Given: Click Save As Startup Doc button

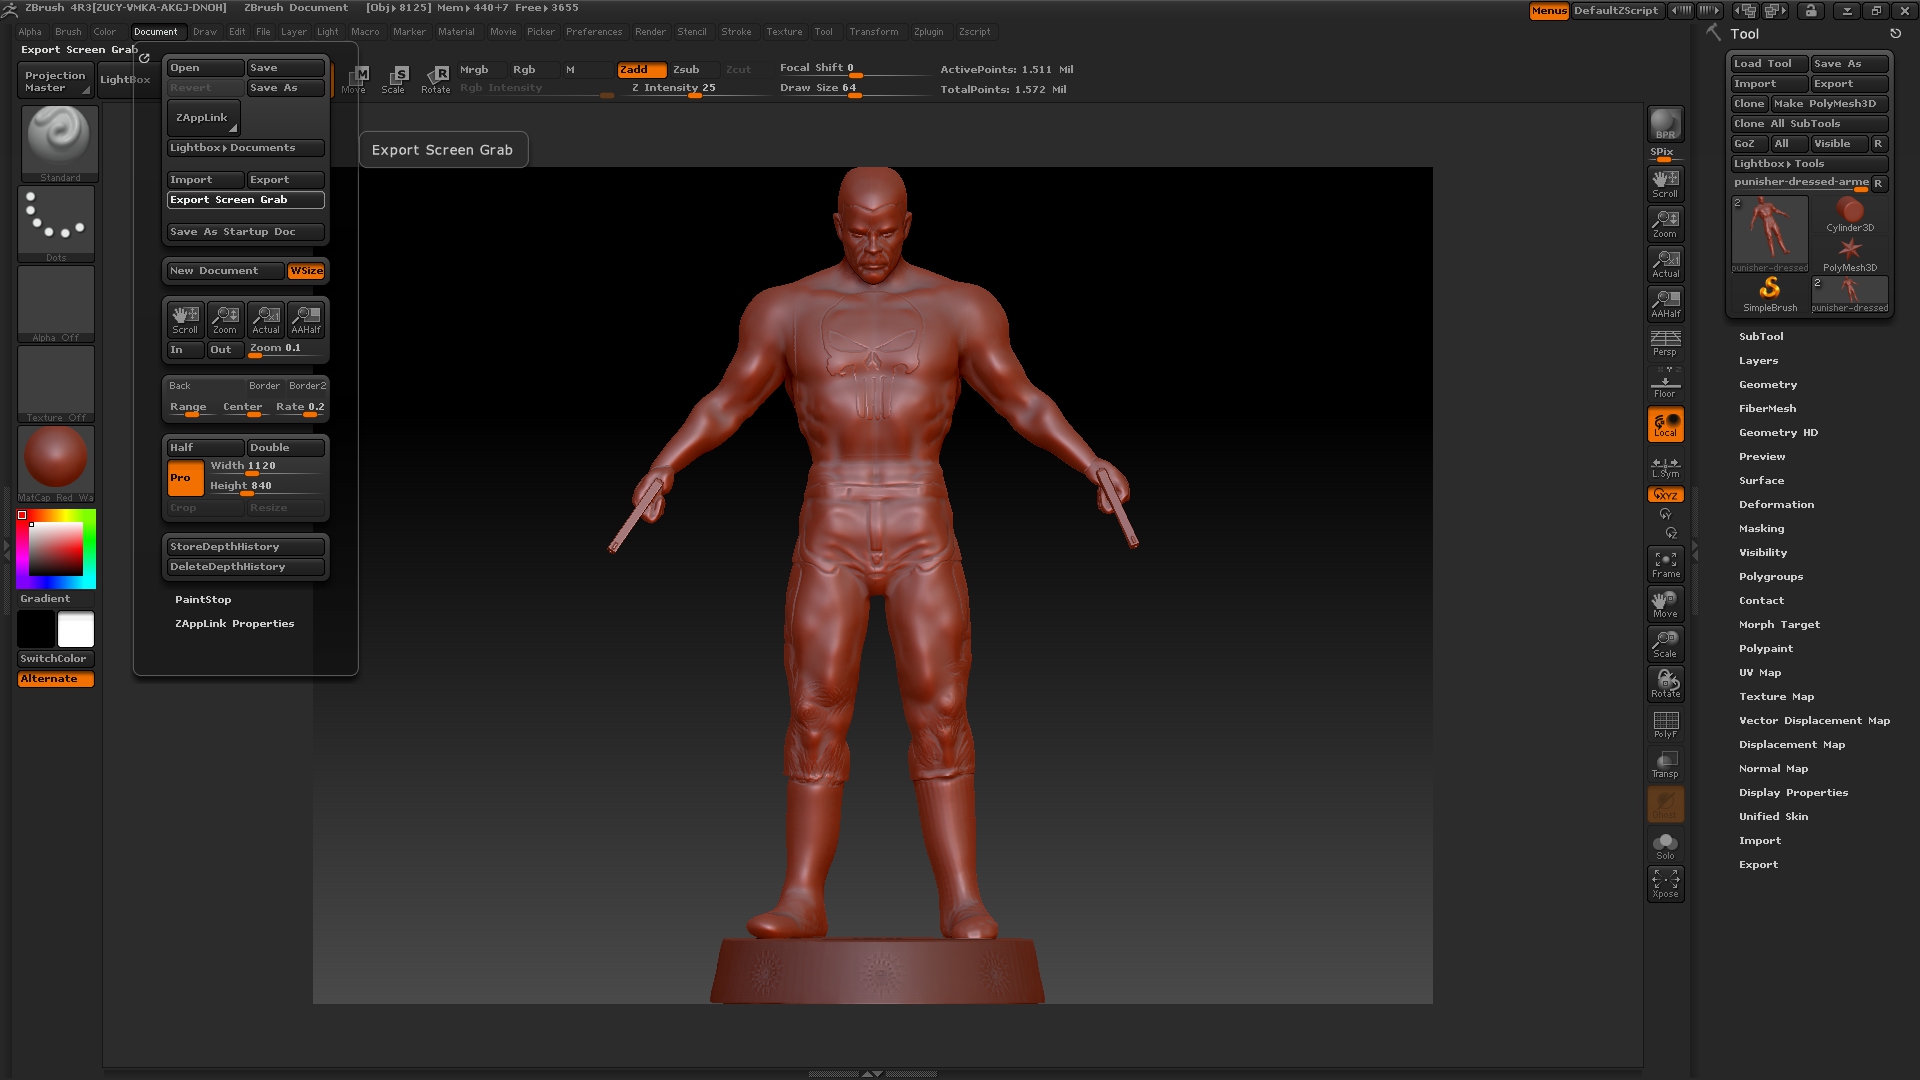Looking at the screenshot, I should (x=246, y=232).
